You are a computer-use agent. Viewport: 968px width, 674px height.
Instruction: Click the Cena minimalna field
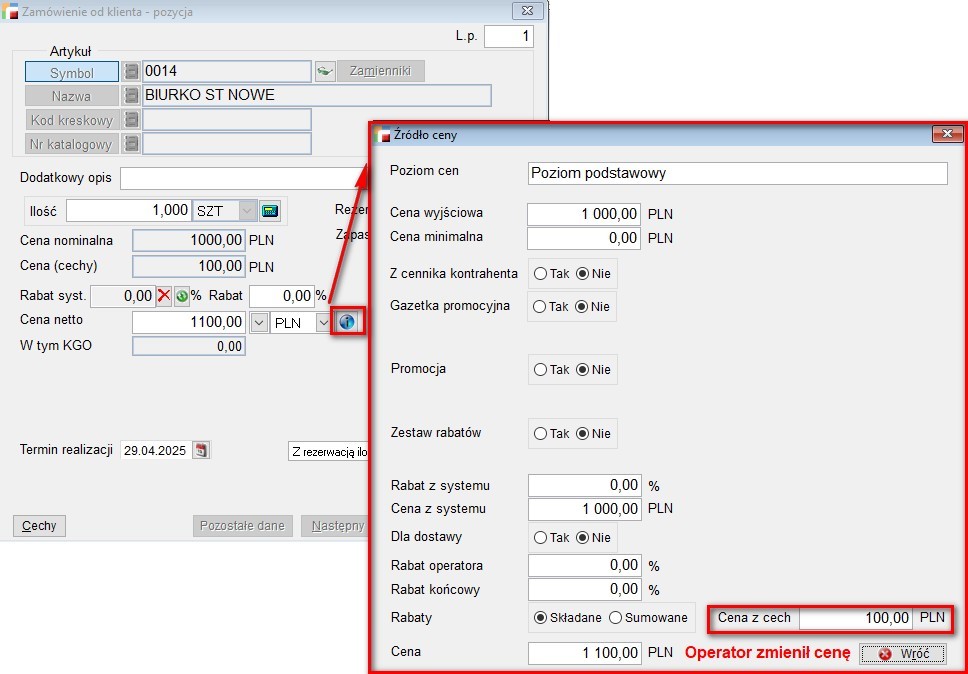584,238
